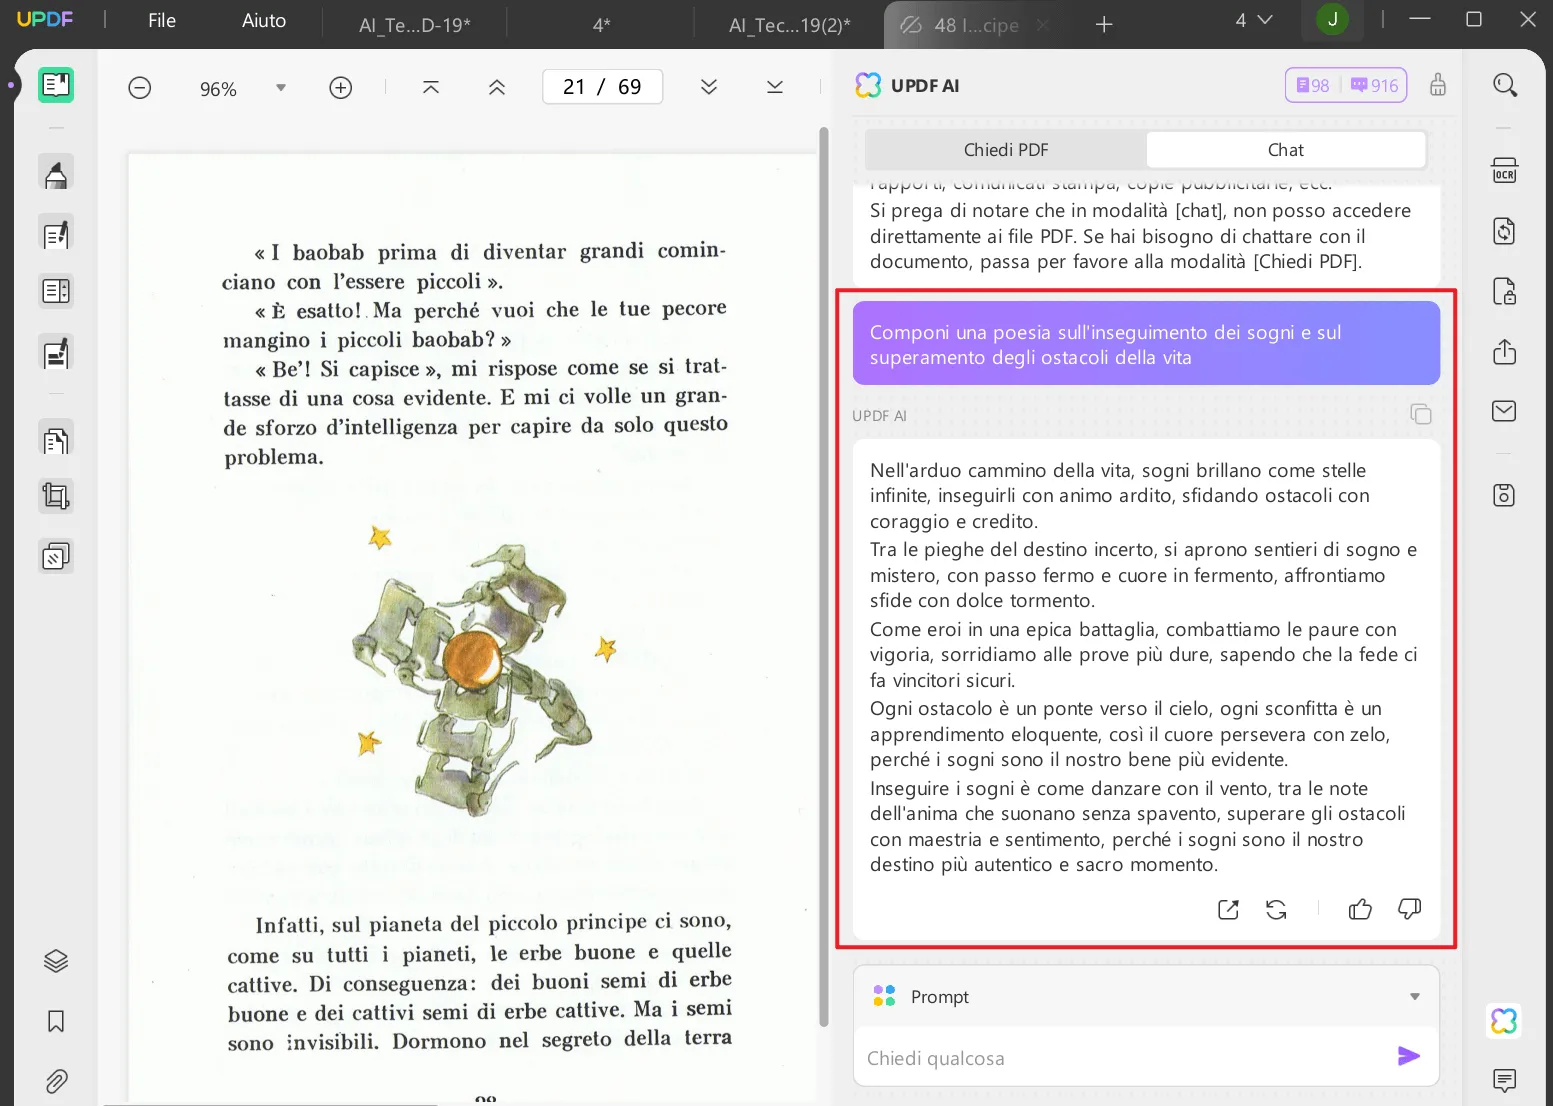Open the Attachments paperclip panel
The height and width of the screenshot is (1106, 1553).
(56, 1081)
